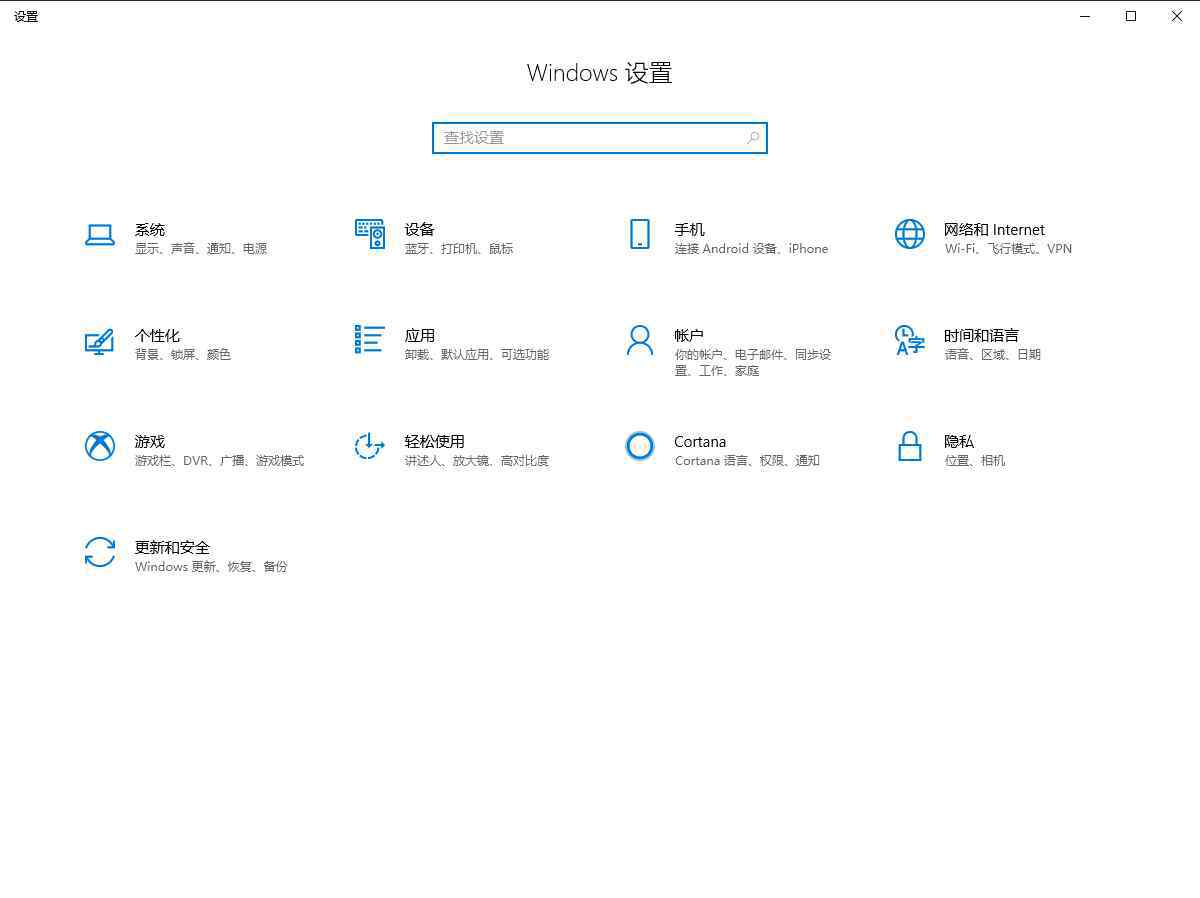
Task: Select the 时间和语言 heading text
Action: (982, 336)
